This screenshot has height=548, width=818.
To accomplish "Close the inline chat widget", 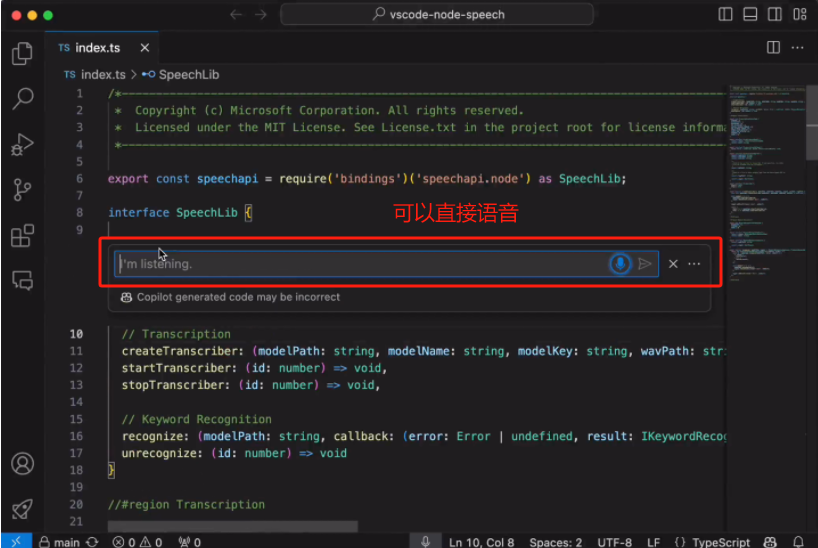I will pyautogui.click(x=673, y=264).
